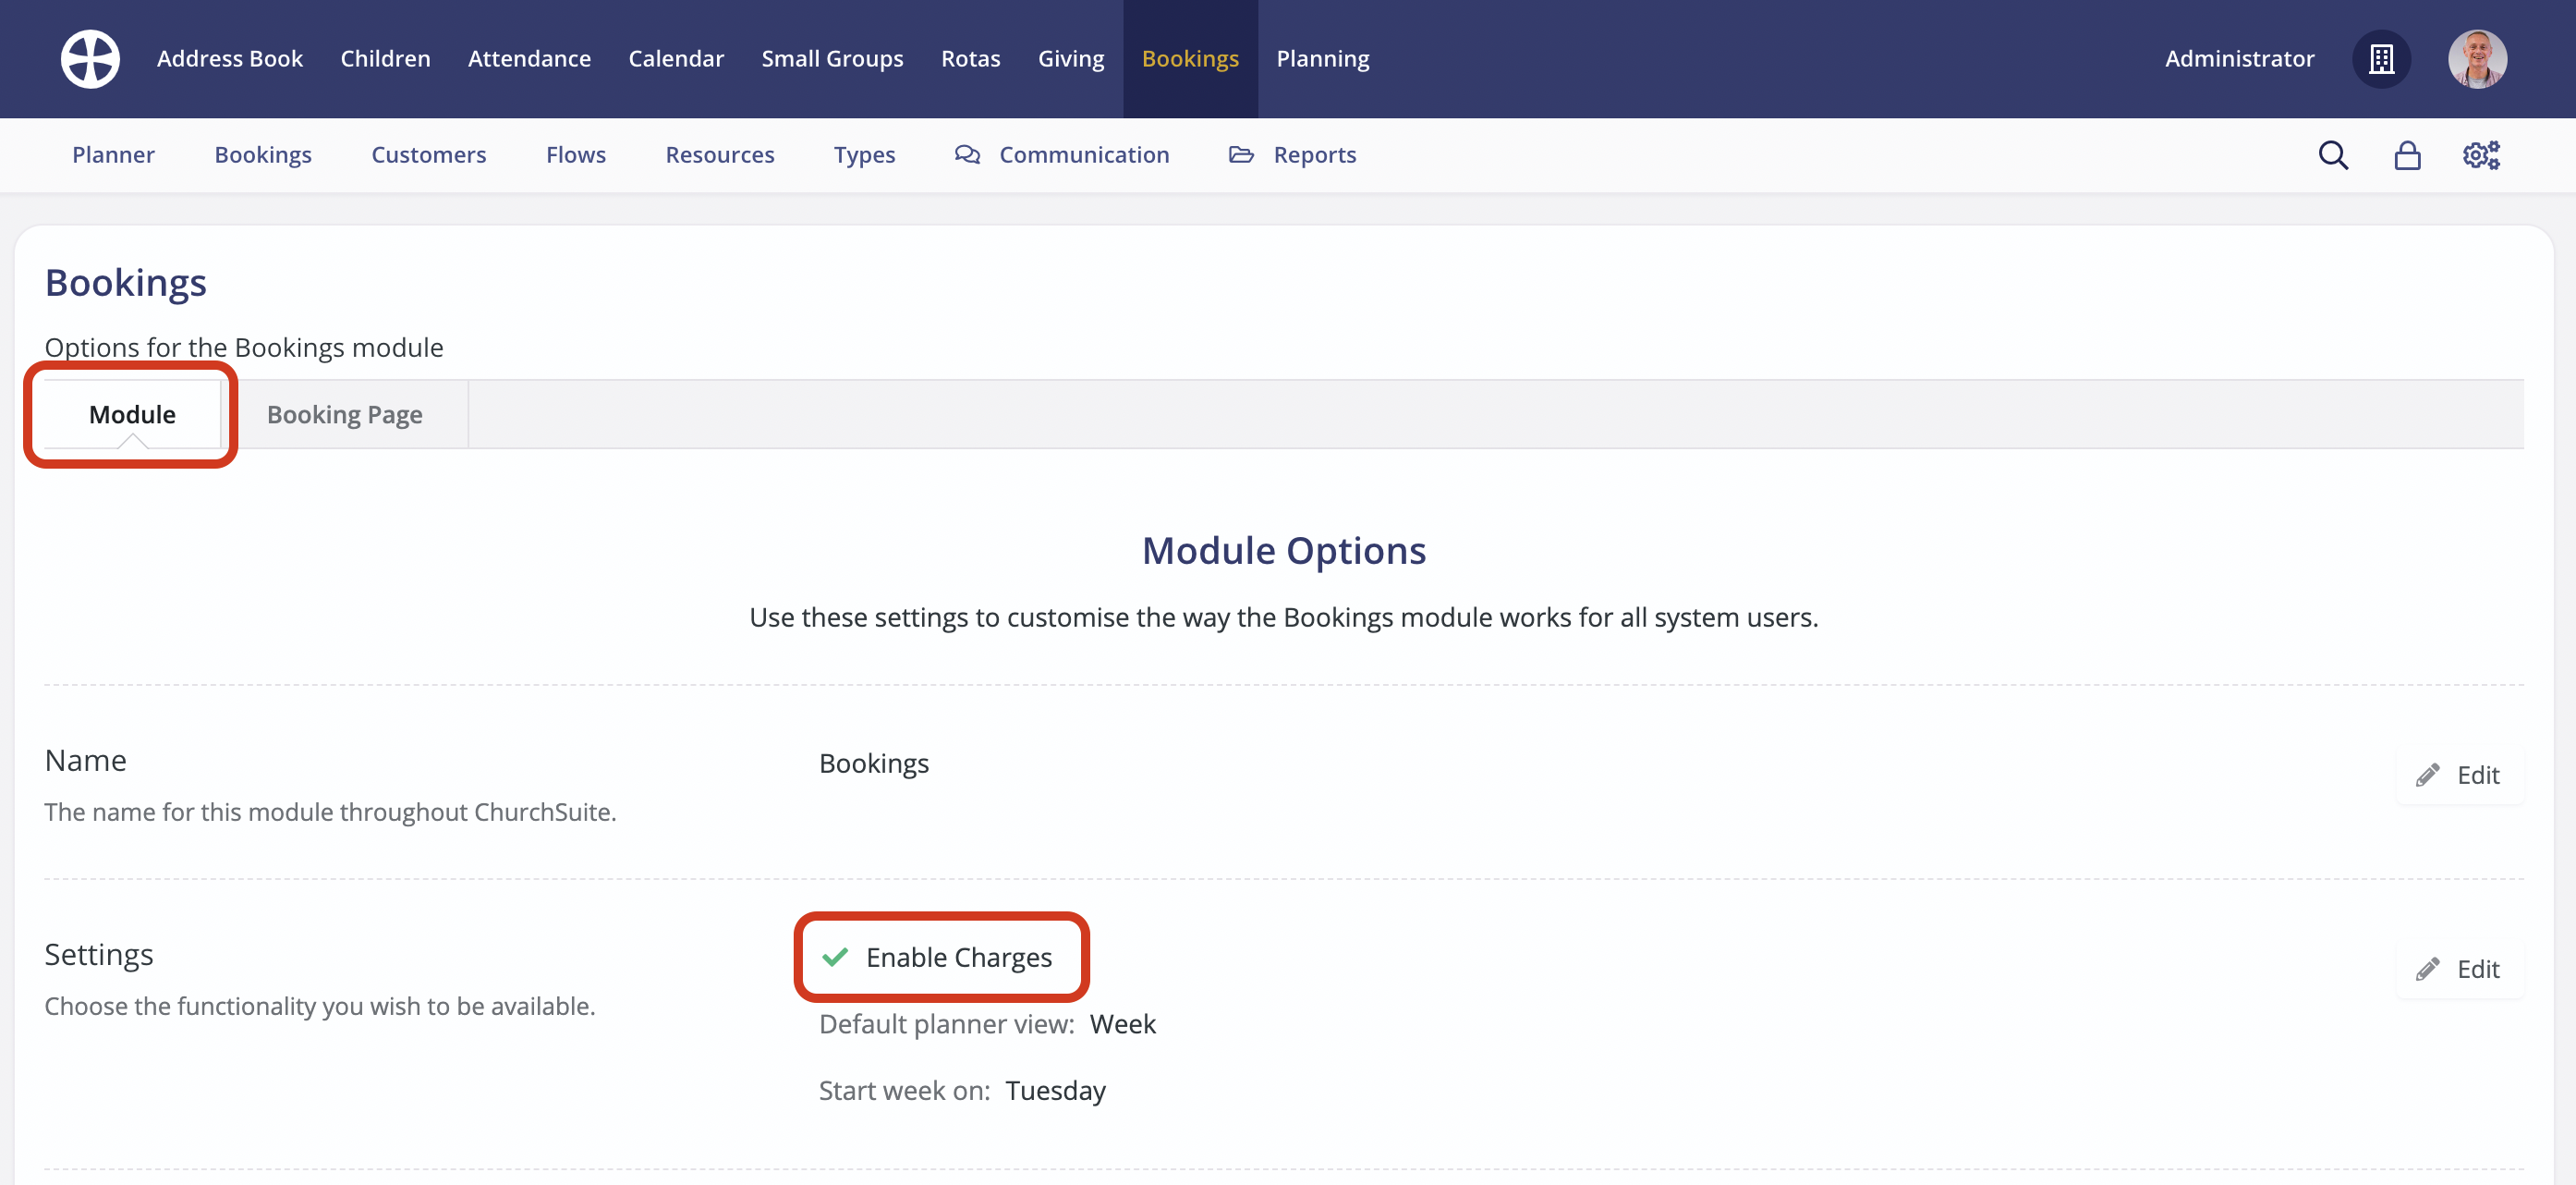The width and height of the screenshot is (2576, 1185).
Task: Click Edit for the Settings row
Action: tap(2460, 968)
